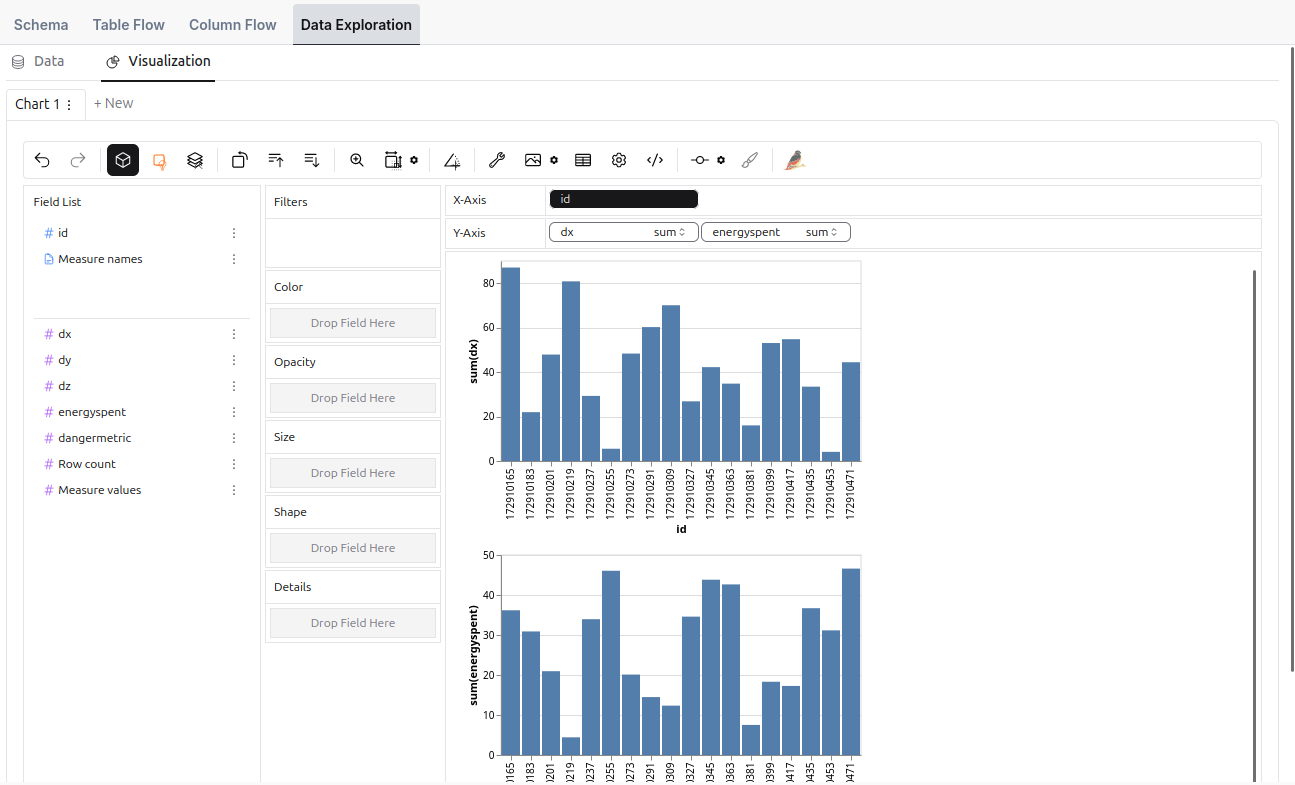This screenshot has width=1295, height=785.
Task: Toggle aggregation cube button
Action: click(123, 160)
